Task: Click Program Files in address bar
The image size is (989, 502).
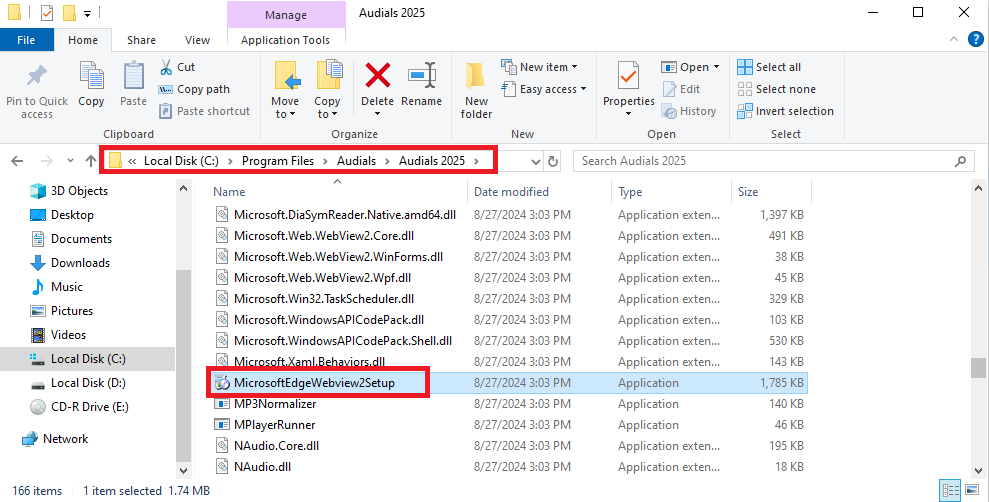Action: pyautogui.click(x=278, y=161)
